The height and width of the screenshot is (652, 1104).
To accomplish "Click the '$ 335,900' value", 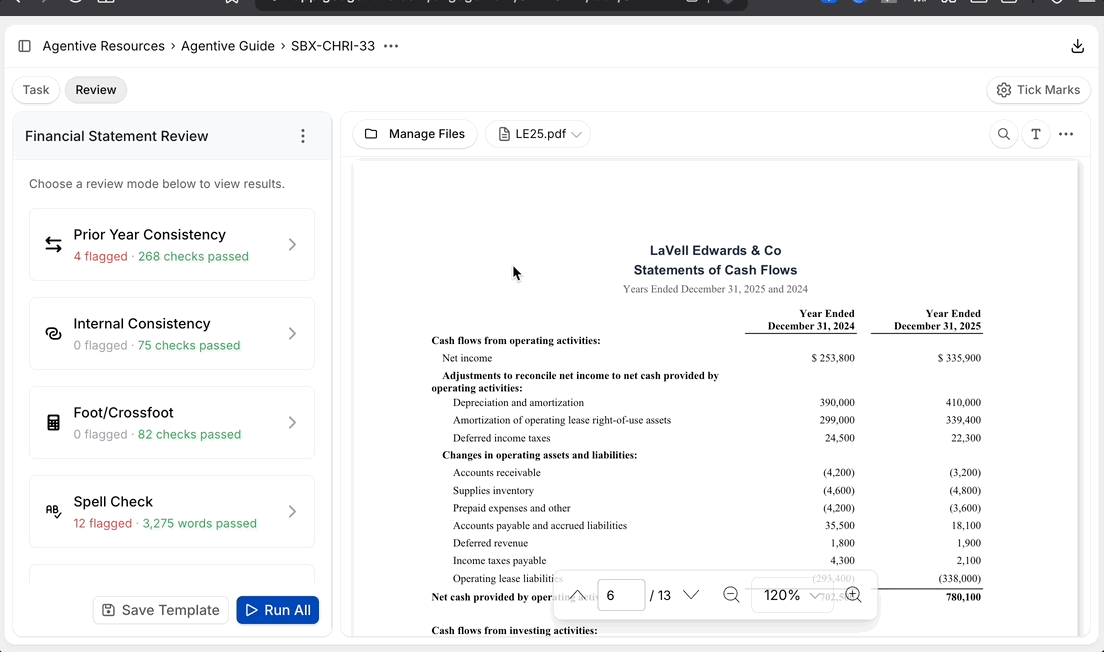I will tap(959, 358).
